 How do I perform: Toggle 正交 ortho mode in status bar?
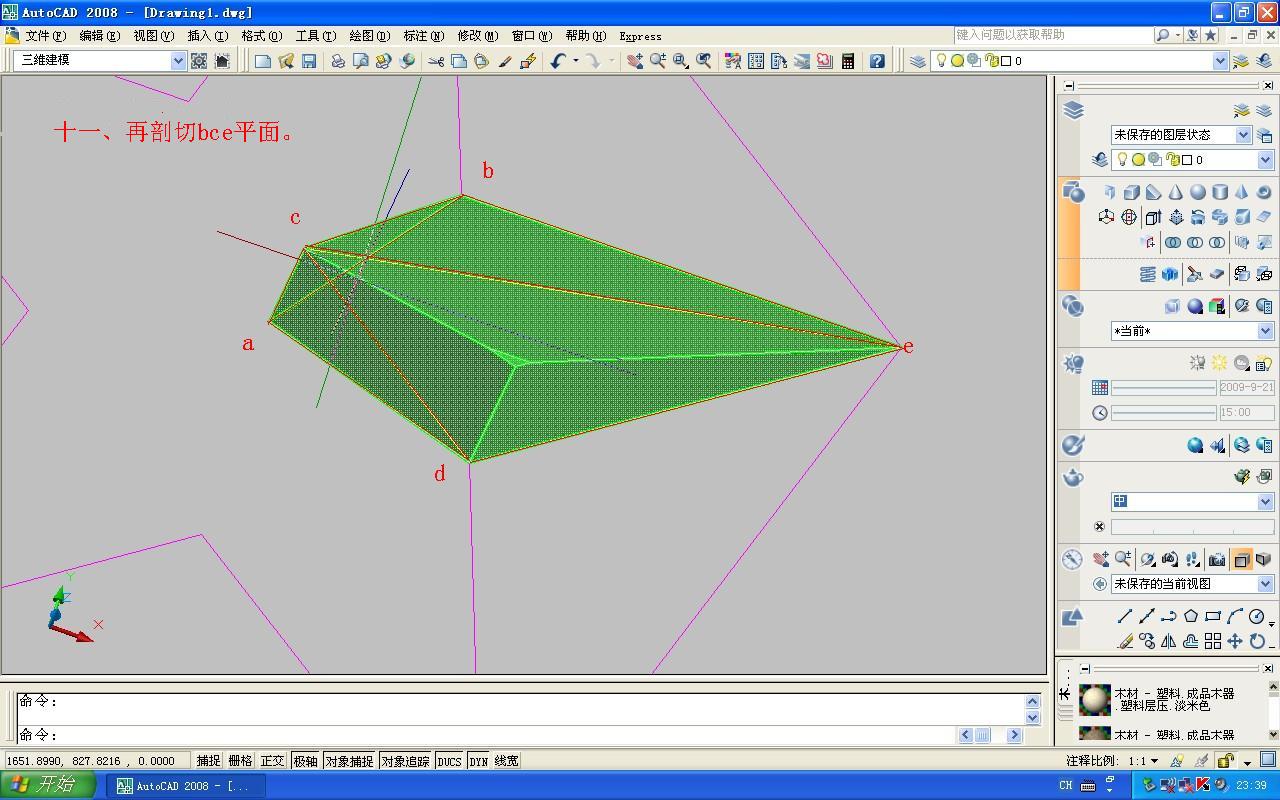click(273, 761)
